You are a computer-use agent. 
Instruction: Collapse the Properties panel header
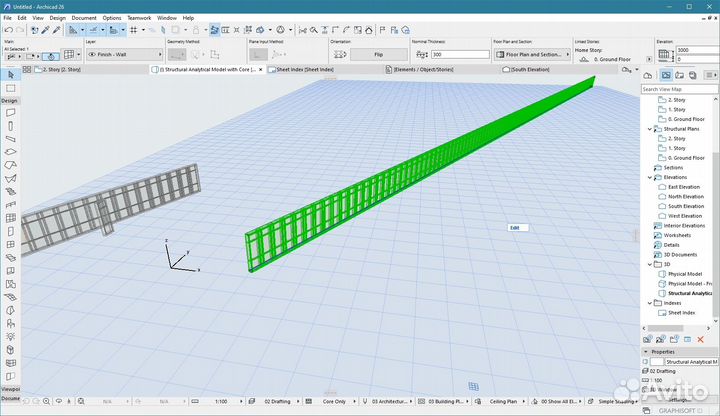tap(680, 352)
